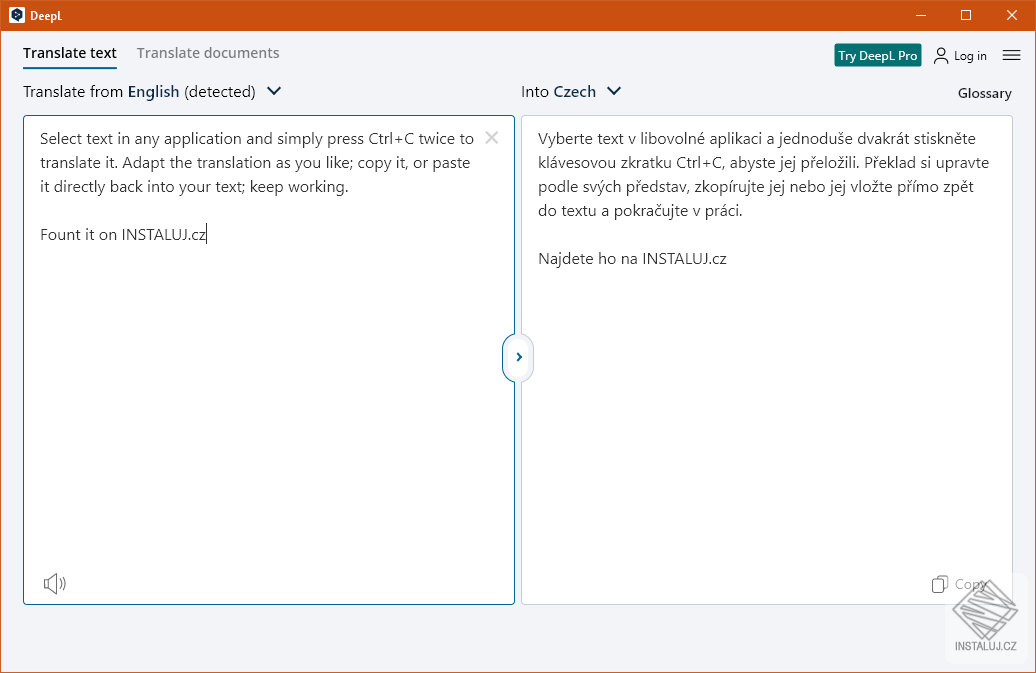Screen dimensions: 1036x673
Task: Open the Glossary
Action: point(984,93)
